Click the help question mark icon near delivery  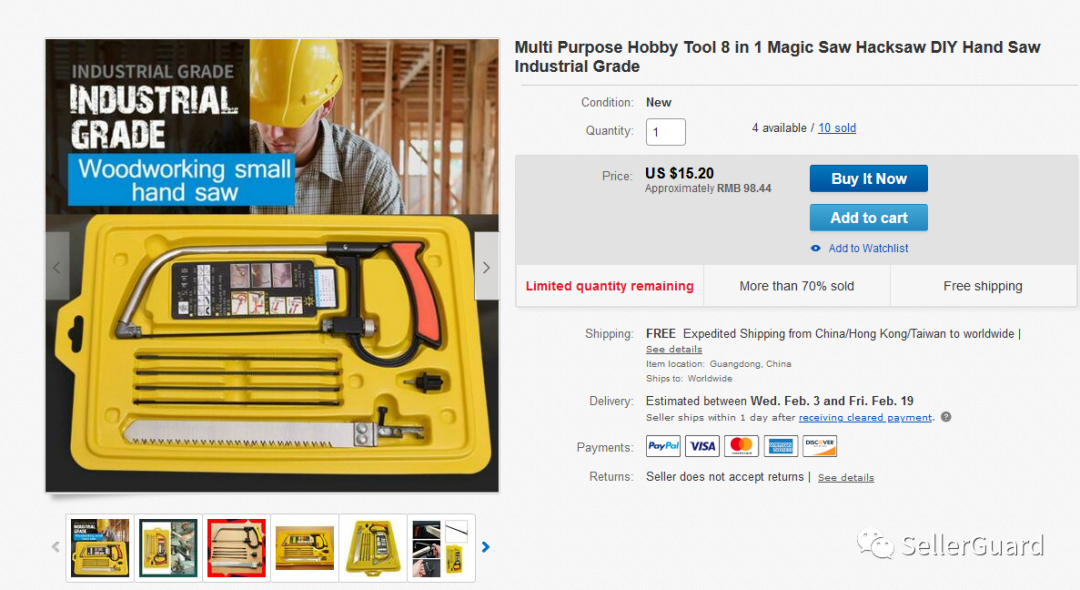tap(946, 417)
